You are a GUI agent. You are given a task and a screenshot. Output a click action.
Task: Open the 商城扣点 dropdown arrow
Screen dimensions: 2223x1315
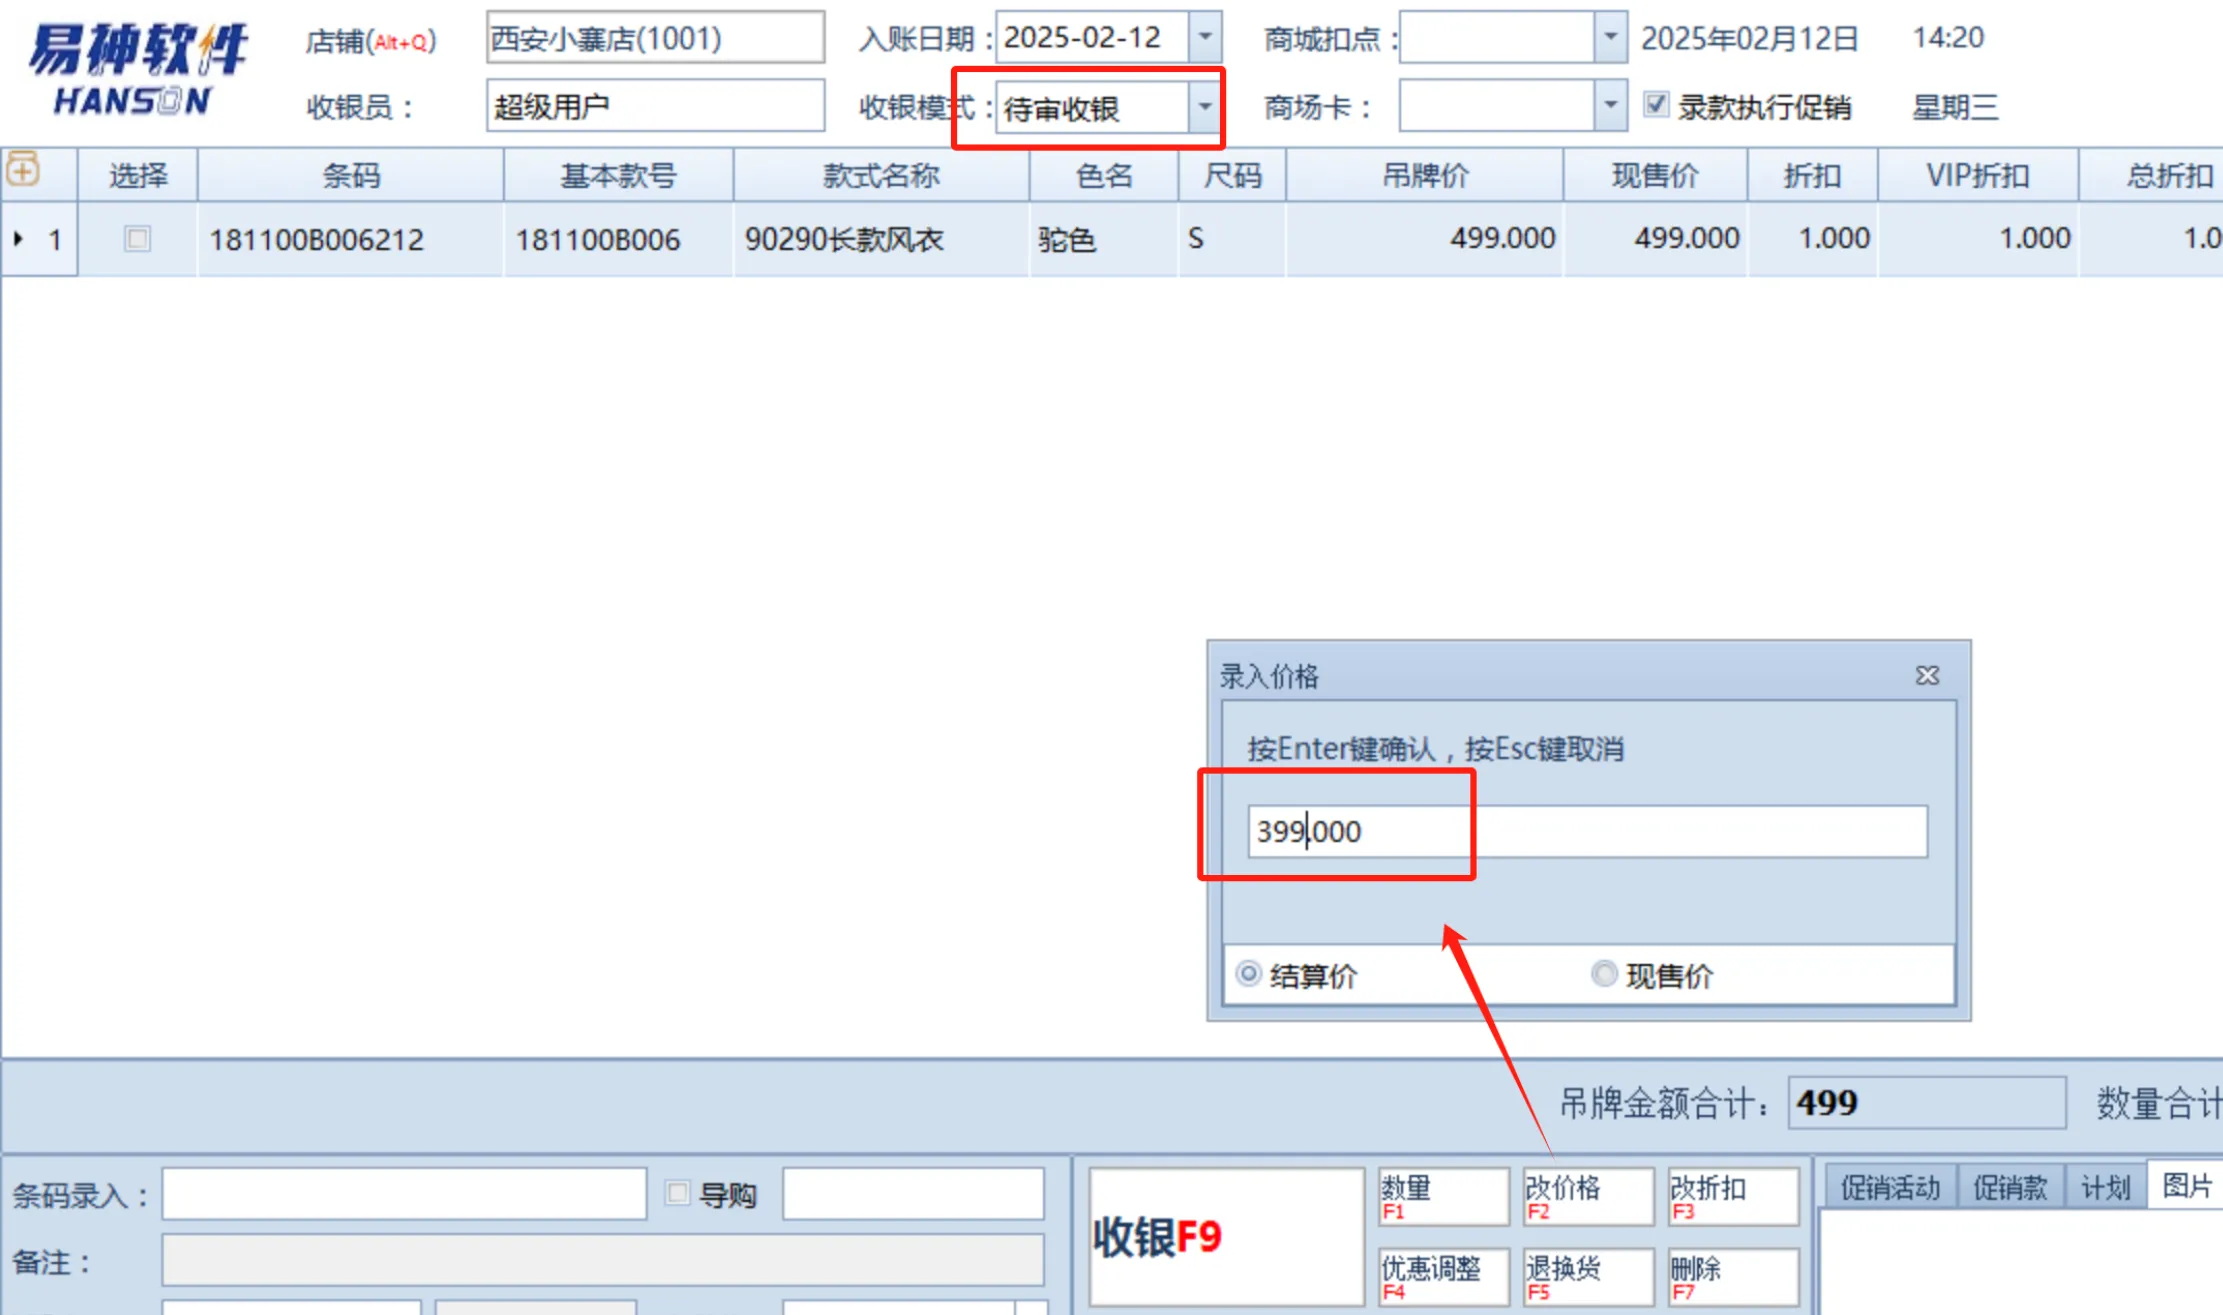pyautogui.click(x=1610, y=37)
